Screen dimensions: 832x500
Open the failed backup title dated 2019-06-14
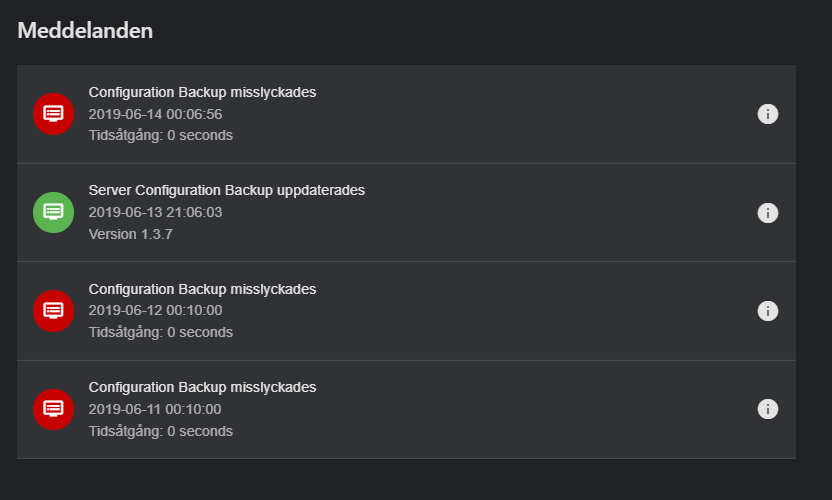pos(202,92)
